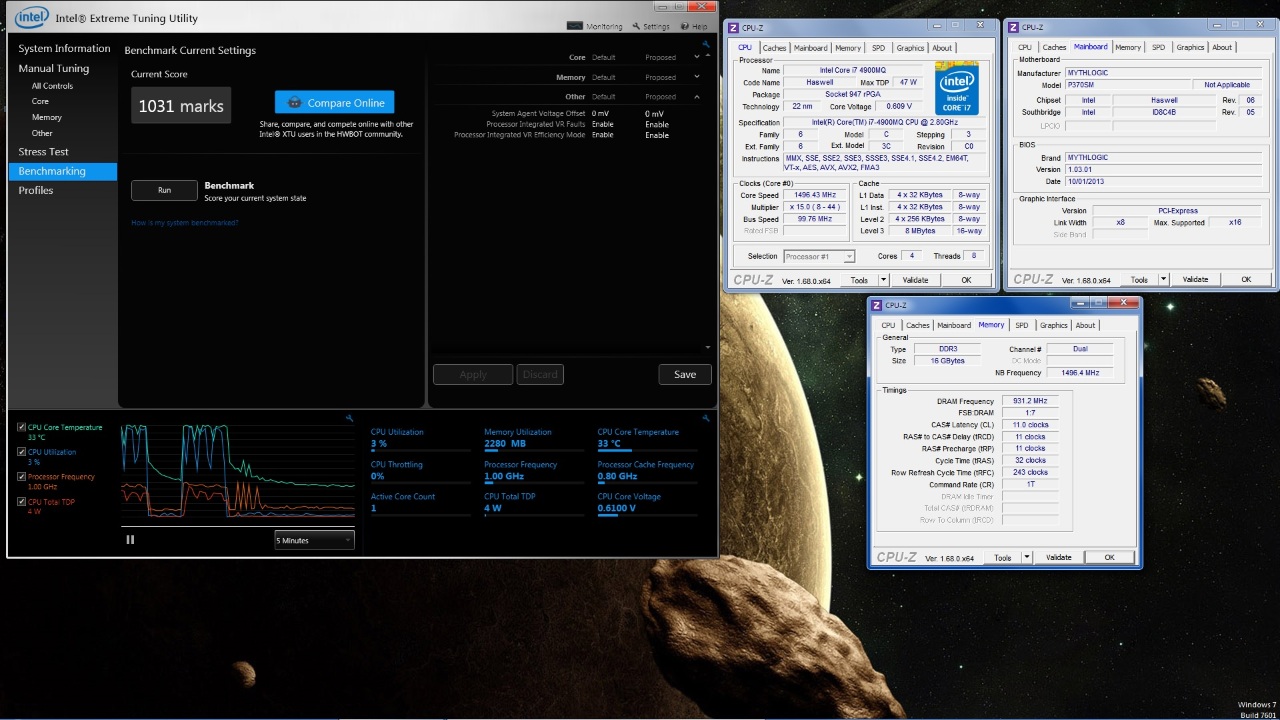This screenshot has width=1280, height=720.
Task: Click wrench icon above the Core settings
Action: coord(706,45)
